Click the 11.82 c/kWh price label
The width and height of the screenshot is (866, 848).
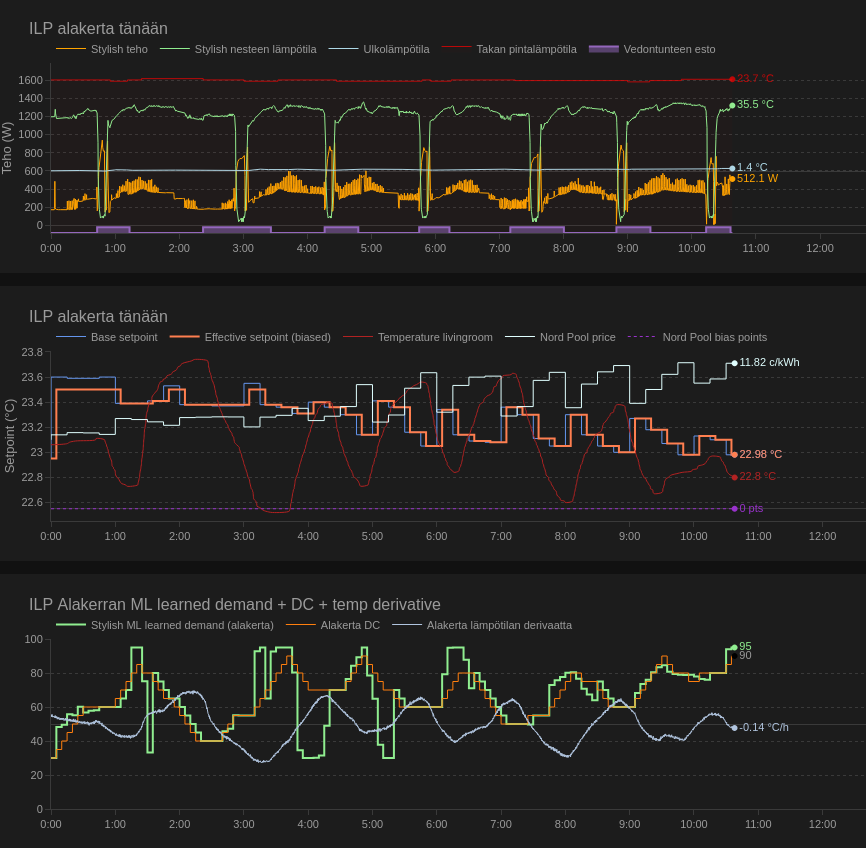(769, 362)
